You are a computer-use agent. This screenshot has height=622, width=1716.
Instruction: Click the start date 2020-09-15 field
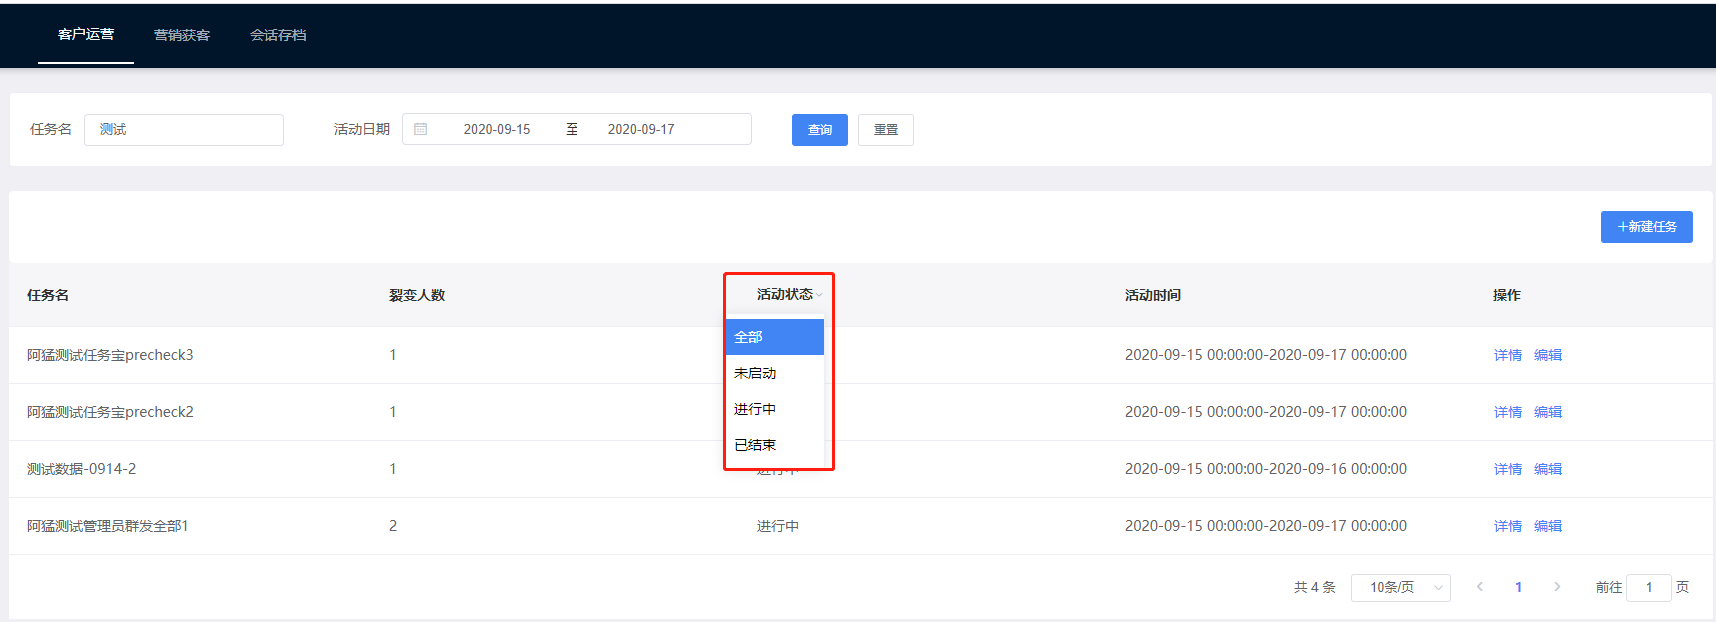click(x=497, y=130)
